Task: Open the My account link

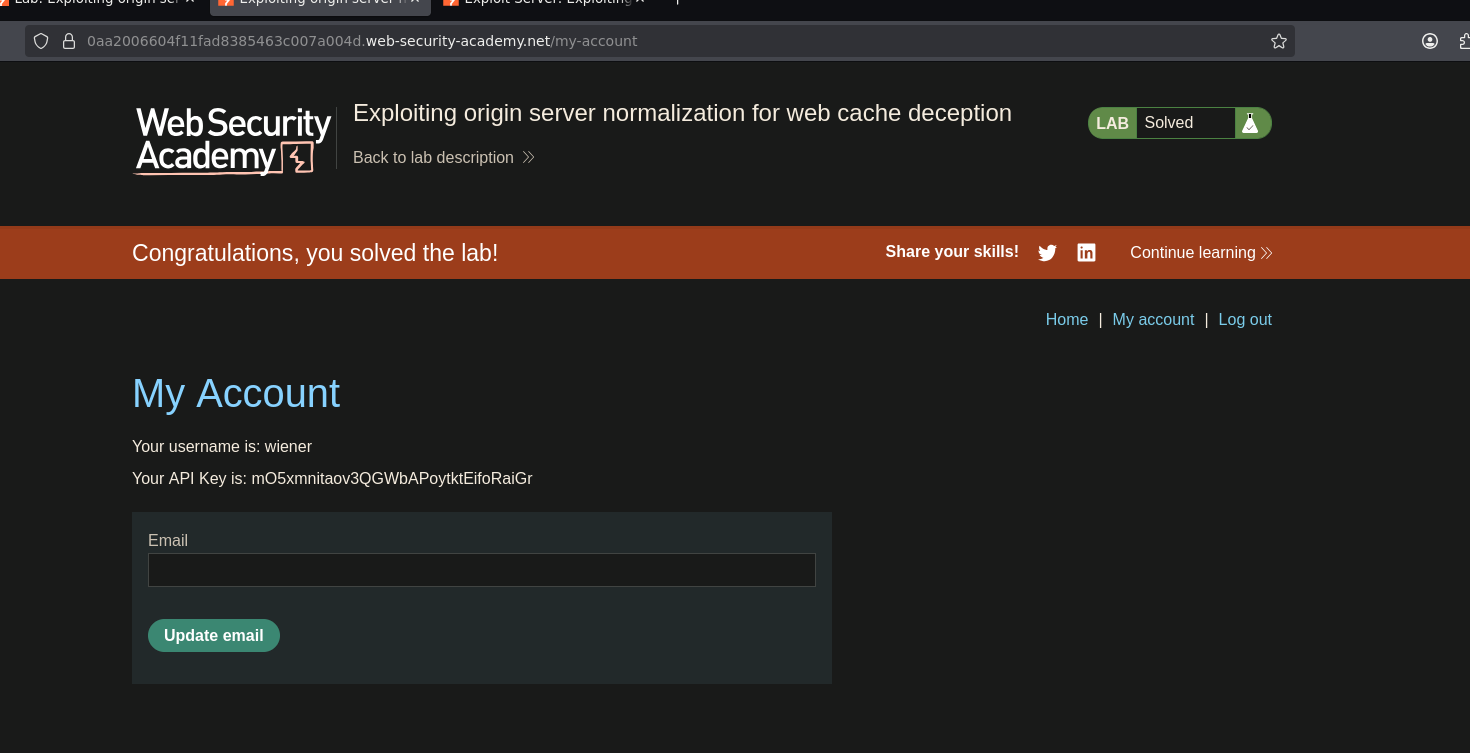Action: 1153,320
